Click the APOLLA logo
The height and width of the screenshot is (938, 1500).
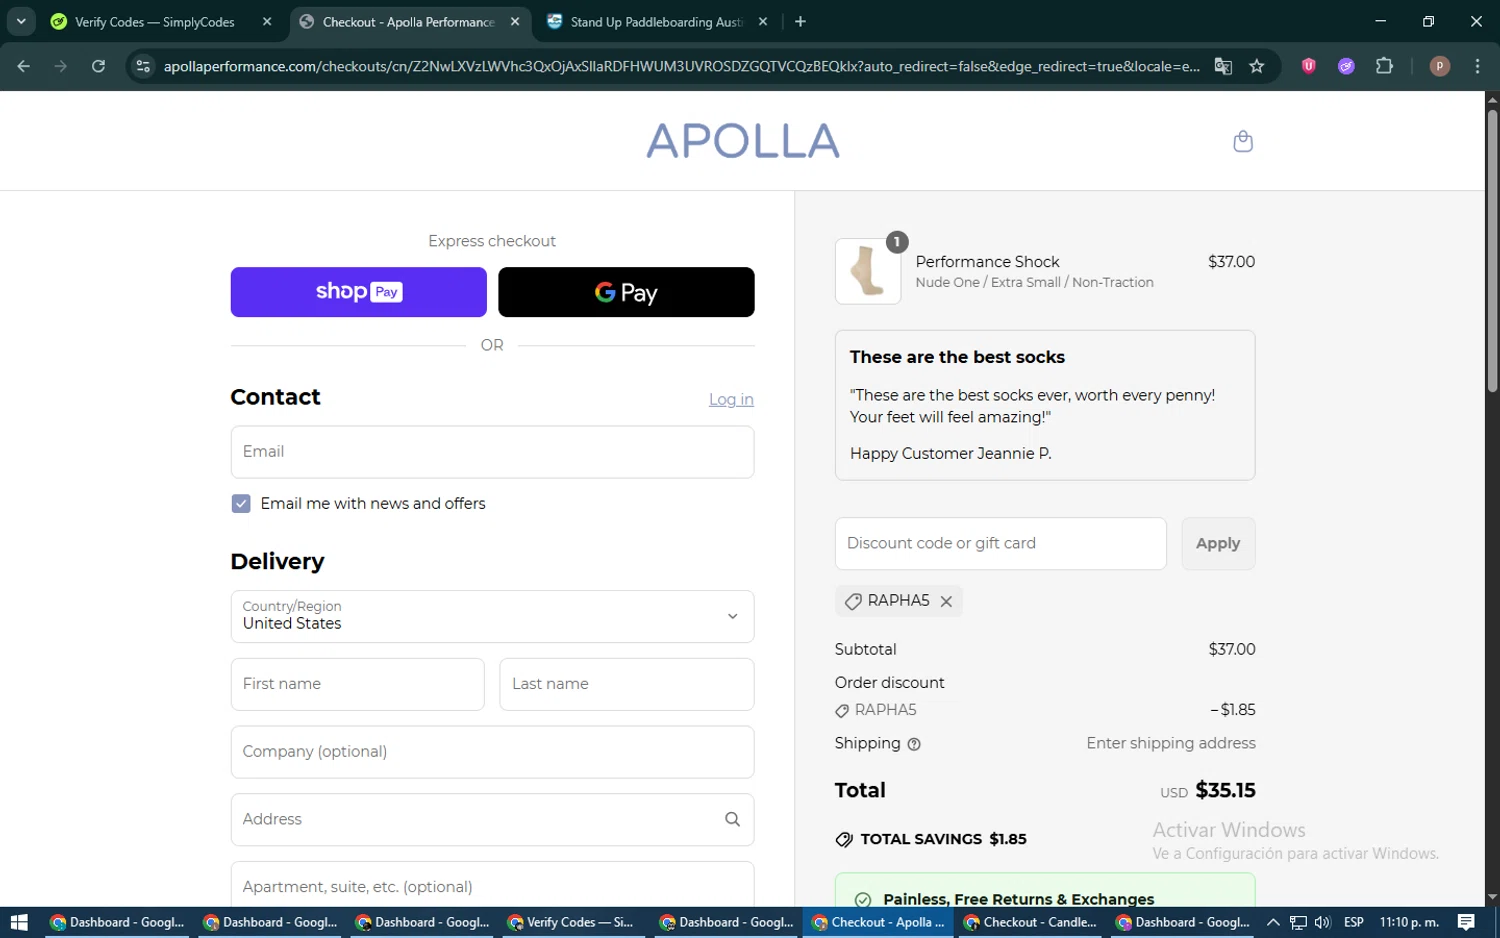click(x=743, y=141)
